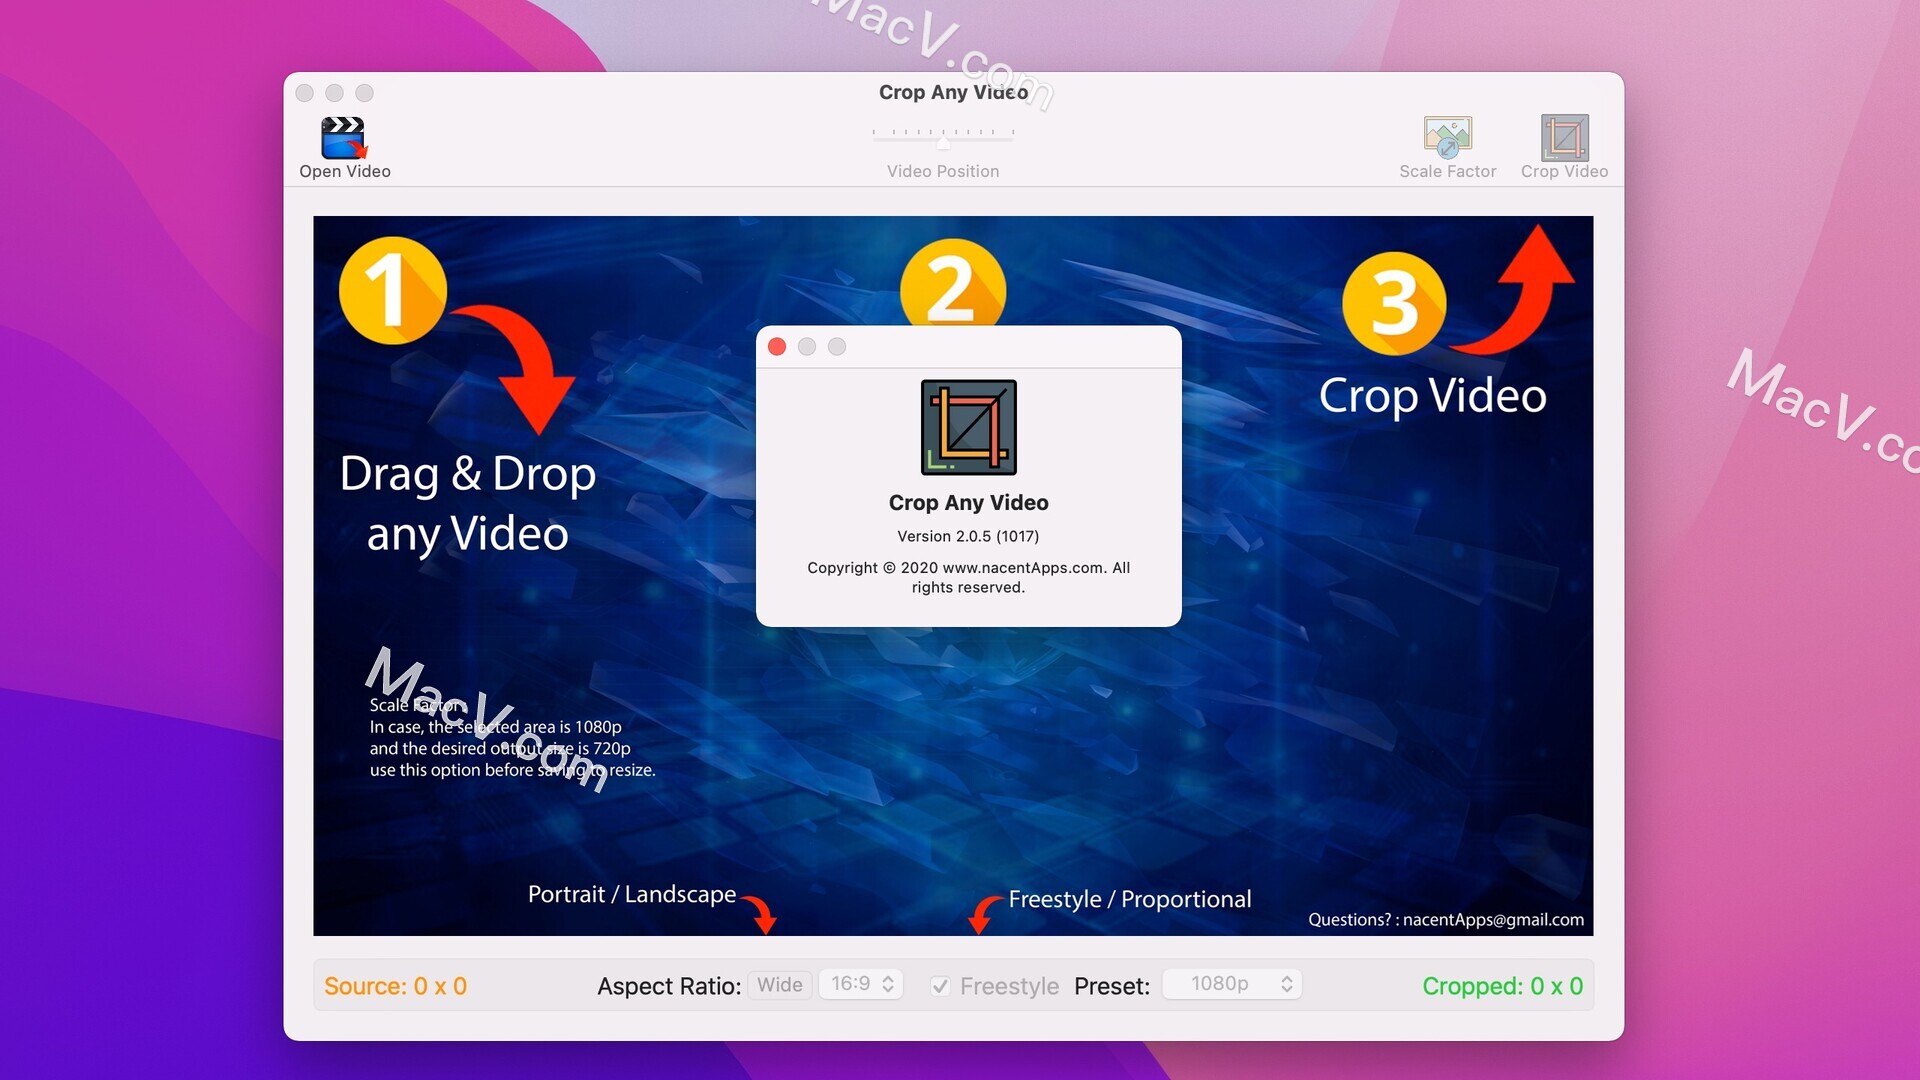
Task: Open the 1080p preset dropdown
Action: [1232, 984]
